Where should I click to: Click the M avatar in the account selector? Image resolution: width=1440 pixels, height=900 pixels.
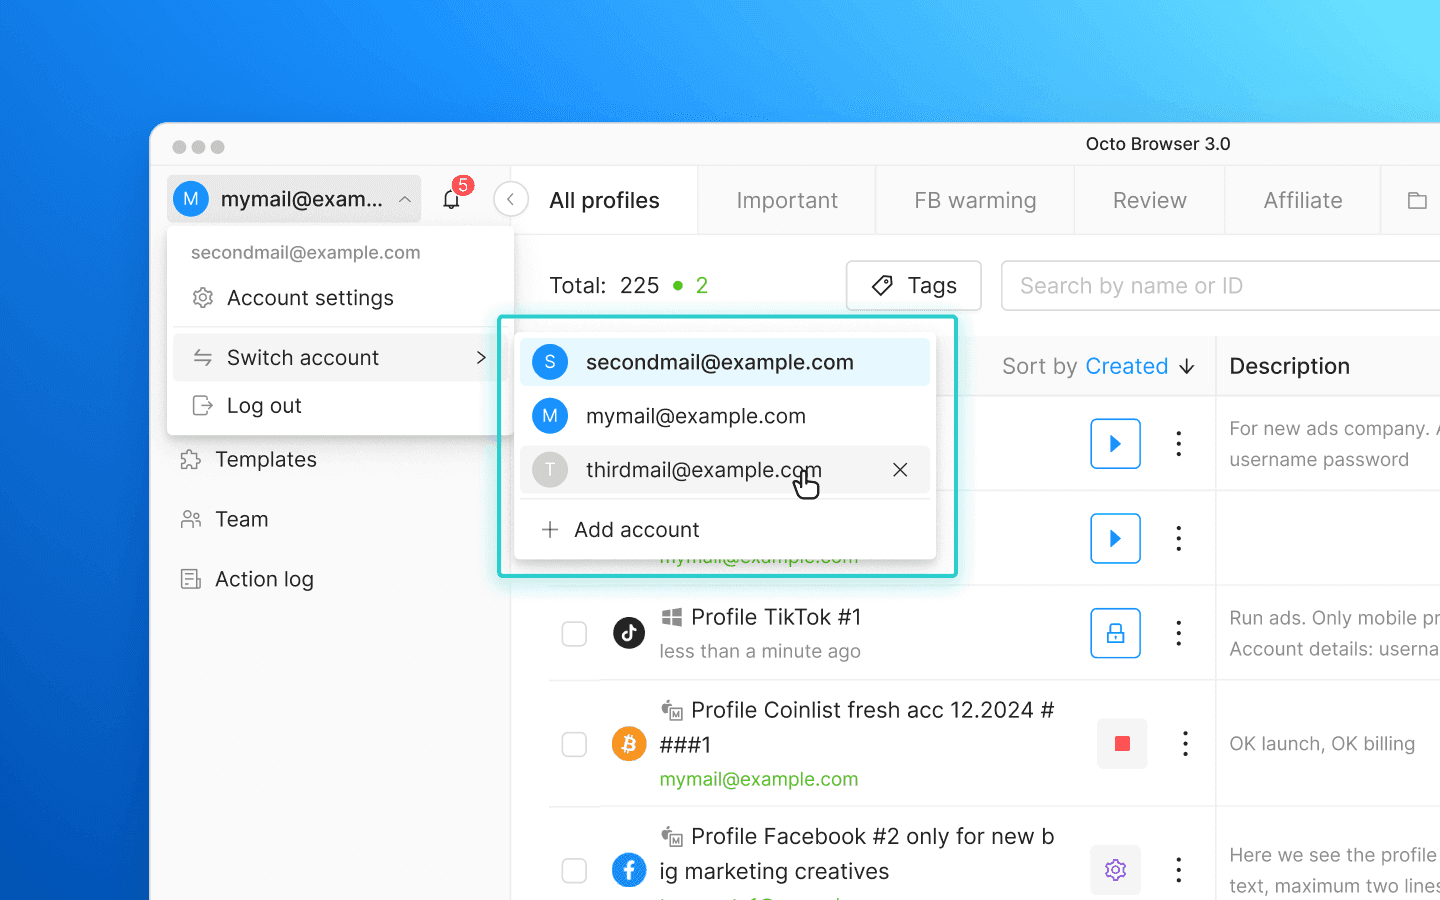[x=191, y=199]
